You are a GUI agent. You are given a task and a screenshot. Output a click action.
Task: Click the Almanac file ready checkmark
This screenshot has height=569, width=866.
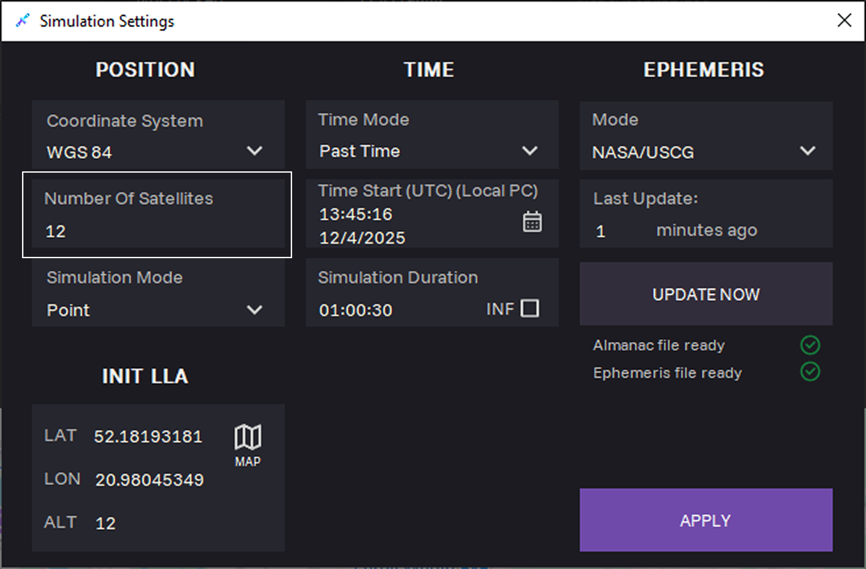[x=810, y=345]
